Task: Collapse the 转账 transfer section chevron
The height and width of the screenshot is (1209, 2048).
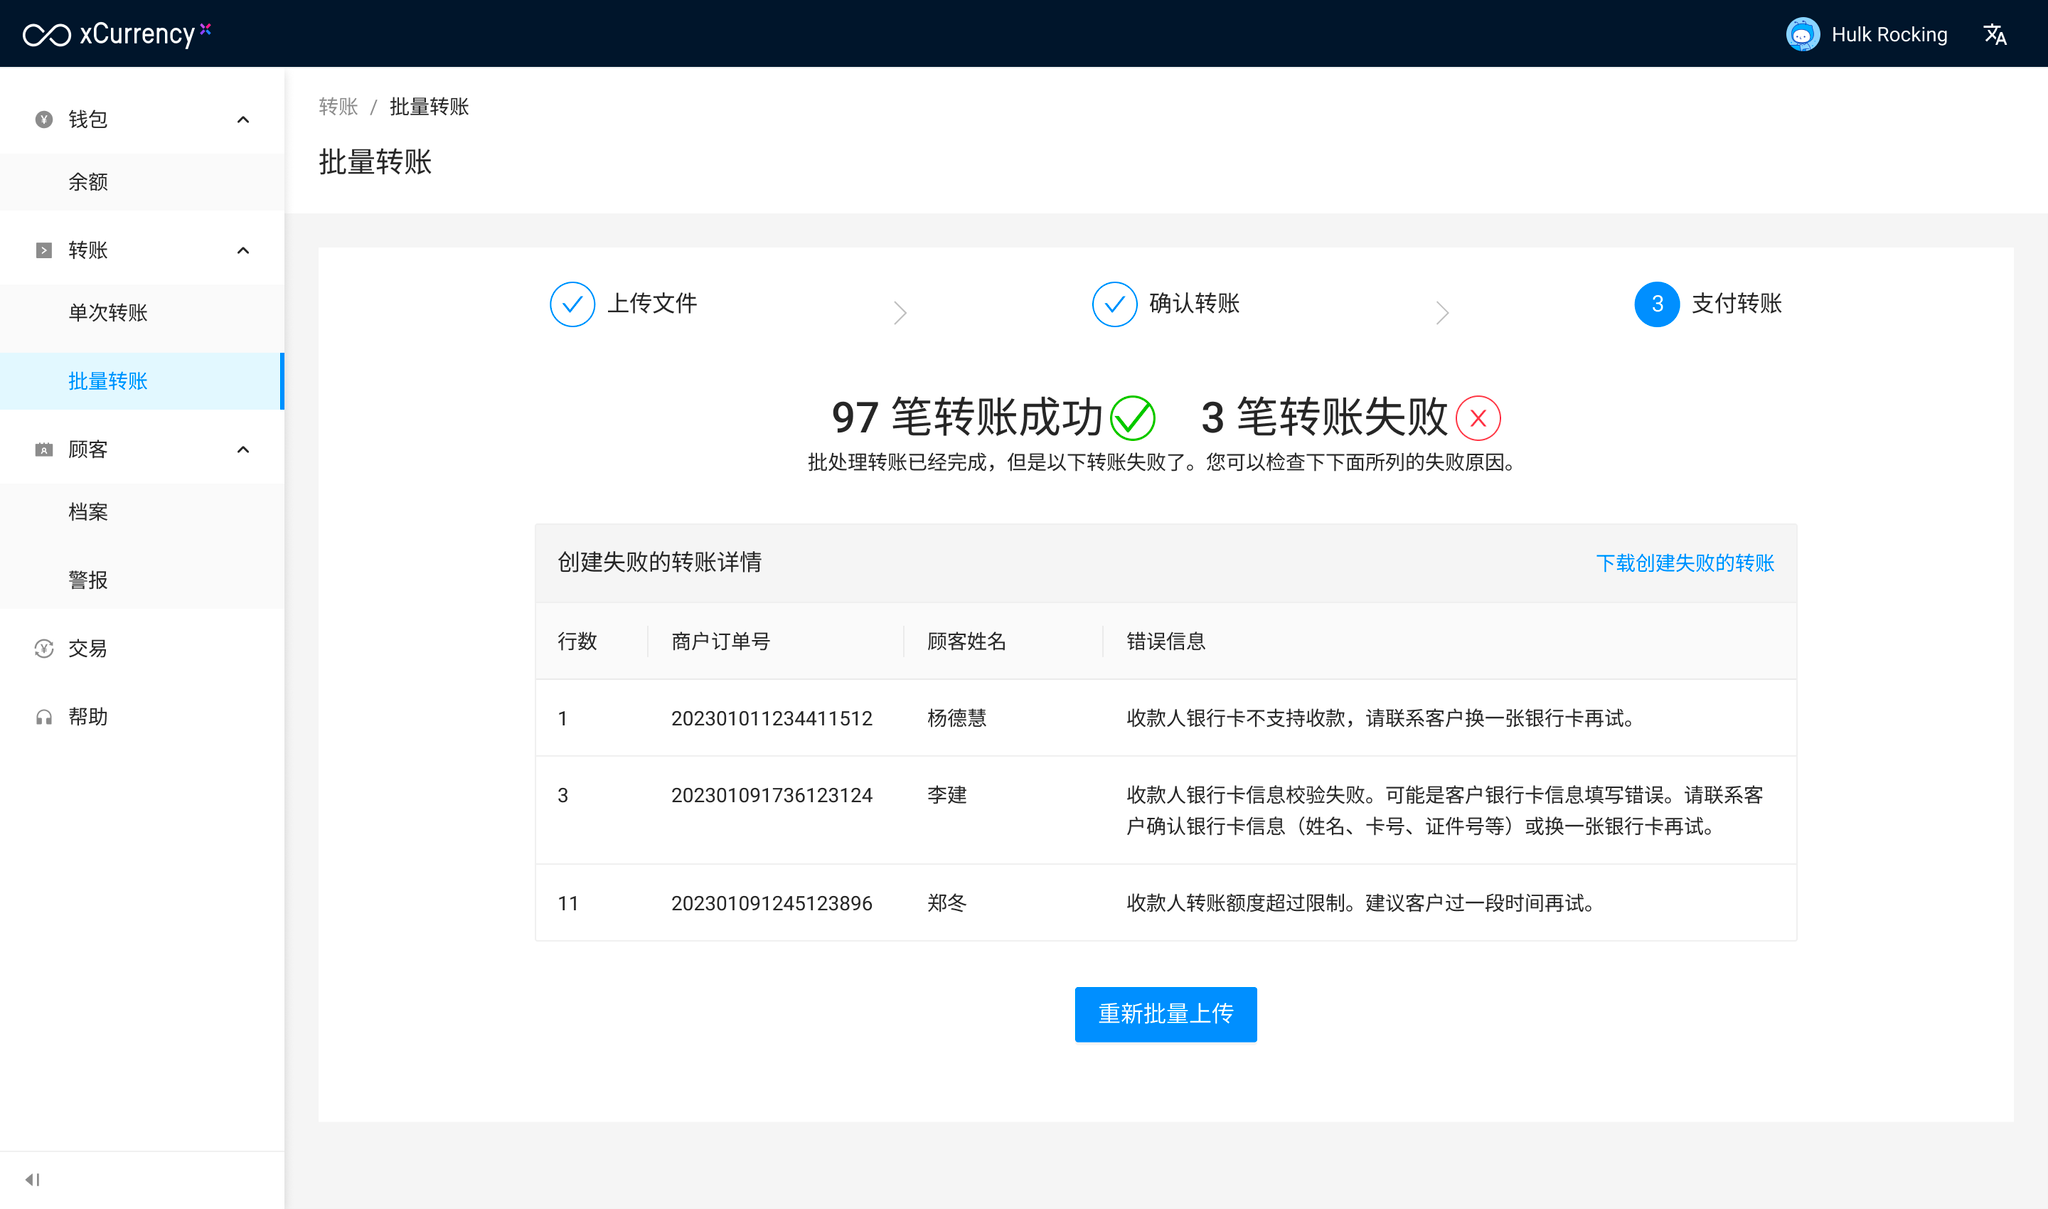Action: 243,250
